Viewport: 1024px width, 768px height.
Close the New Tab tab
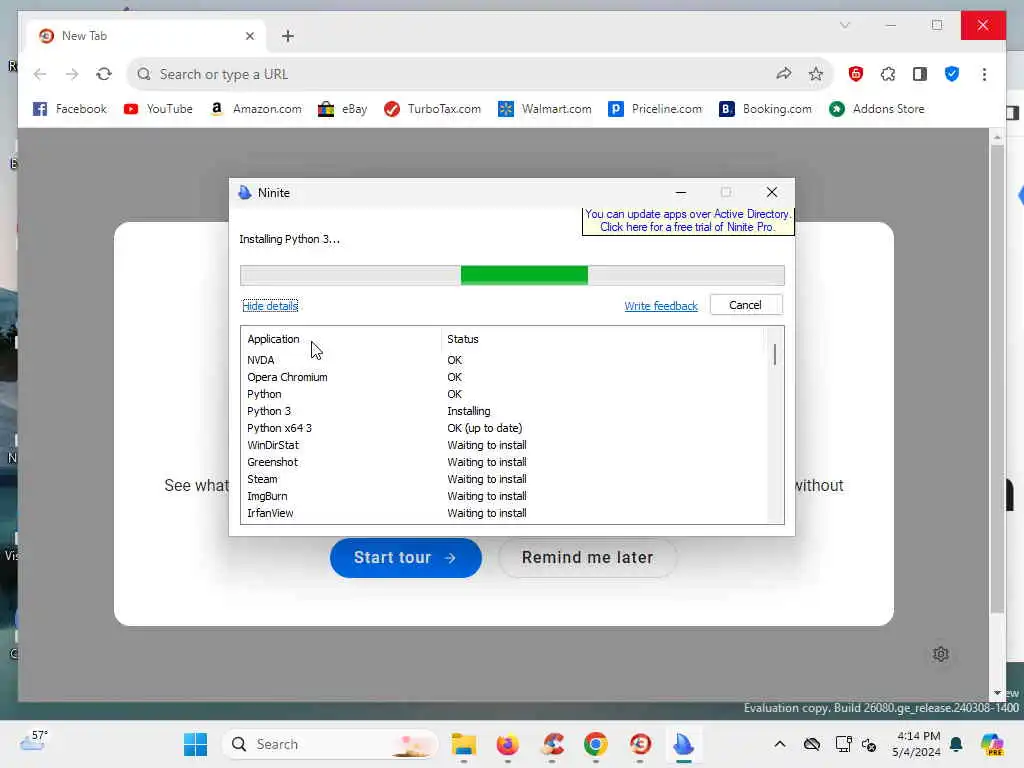(x=249, y=36)
